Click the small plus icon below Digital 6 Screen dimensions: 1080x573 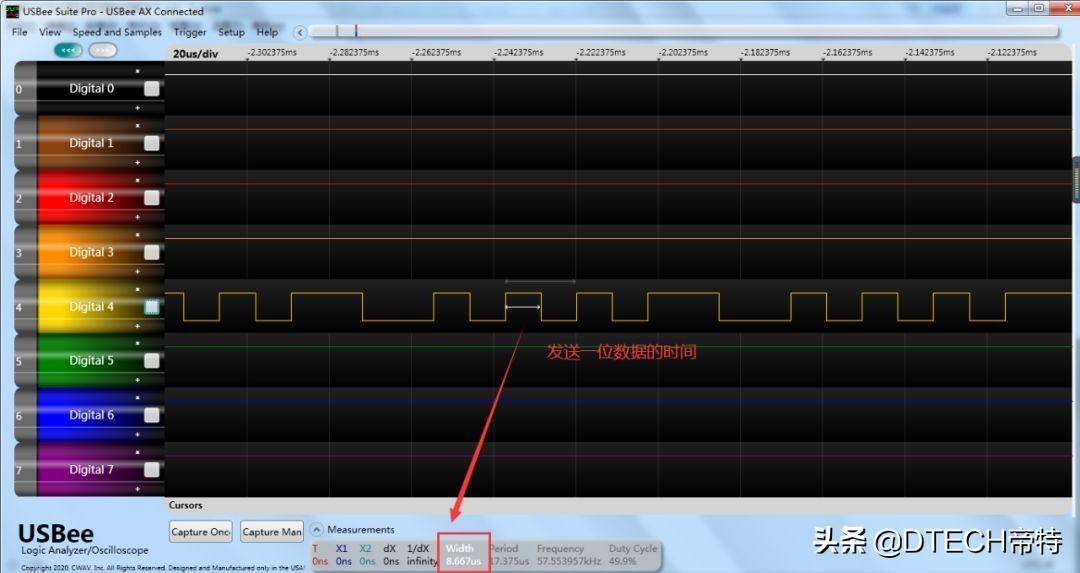point(137,435)
